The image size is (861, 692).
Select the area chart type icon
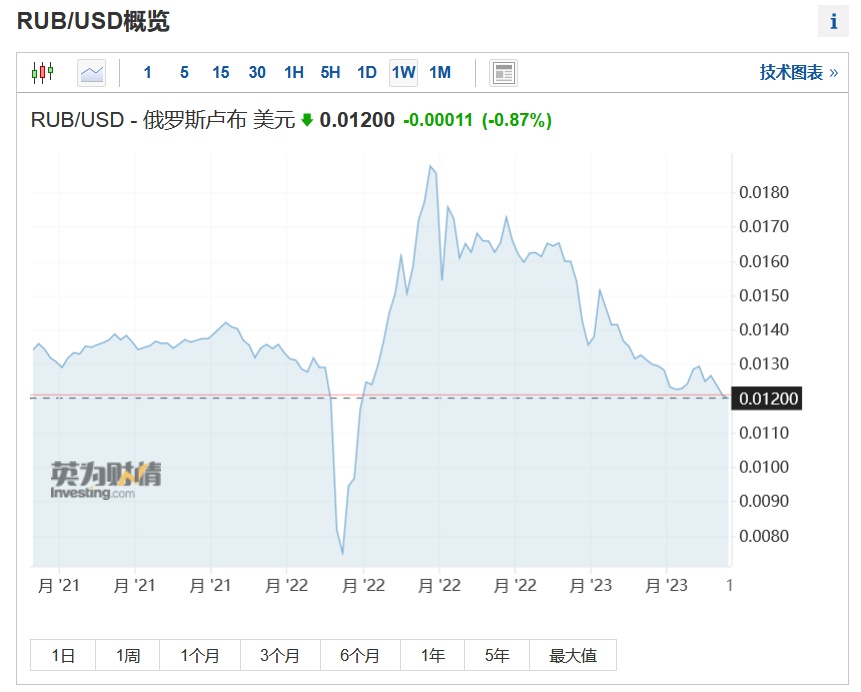coord(92,73)
